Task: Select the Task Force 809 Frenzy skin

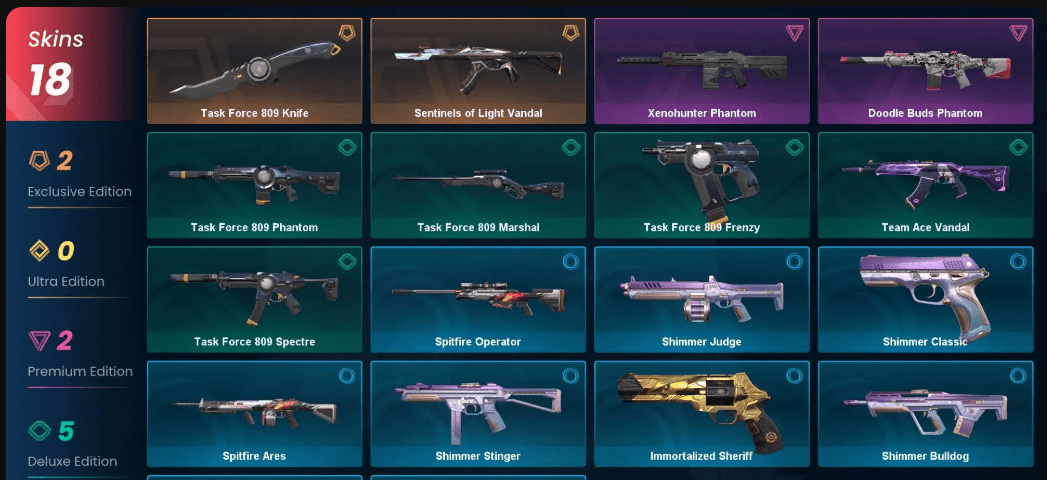Action: coord(702,185)
